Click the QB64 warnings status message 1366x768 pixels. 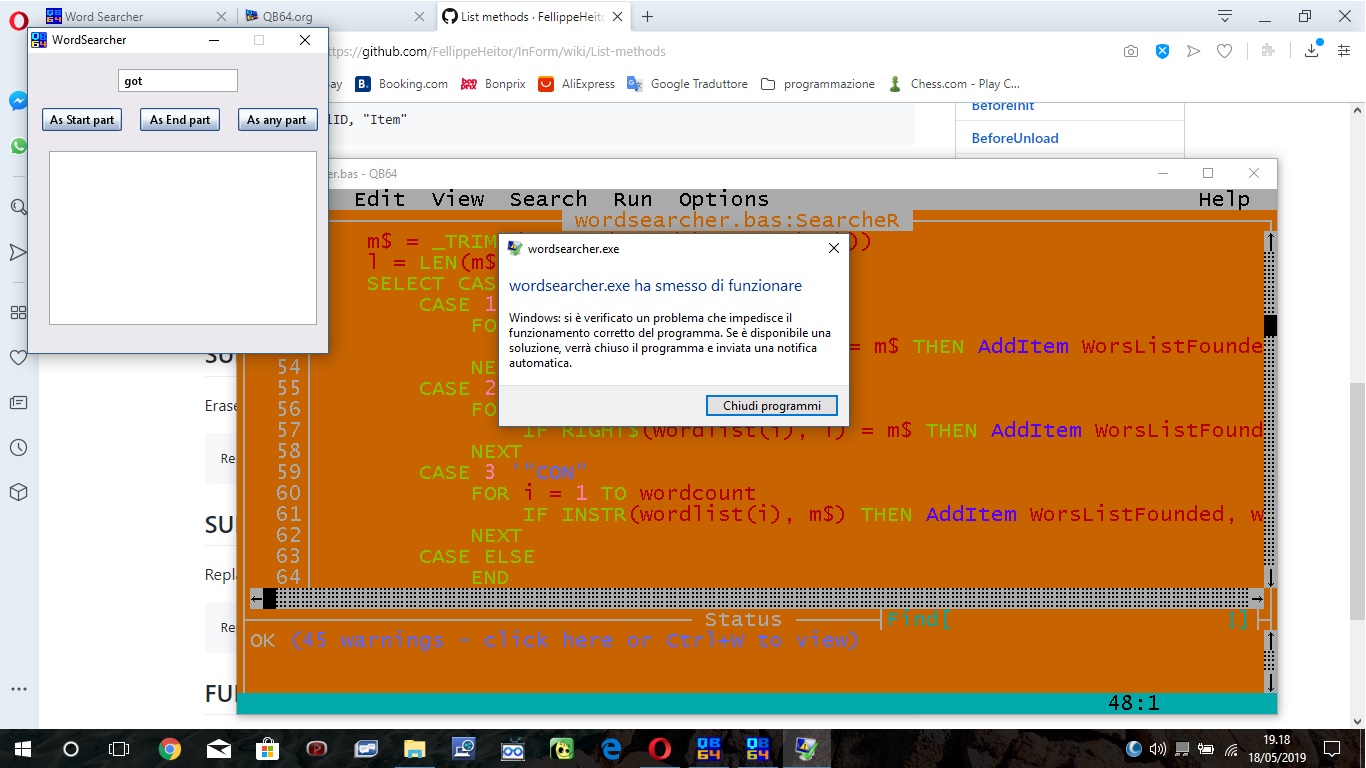574,640
